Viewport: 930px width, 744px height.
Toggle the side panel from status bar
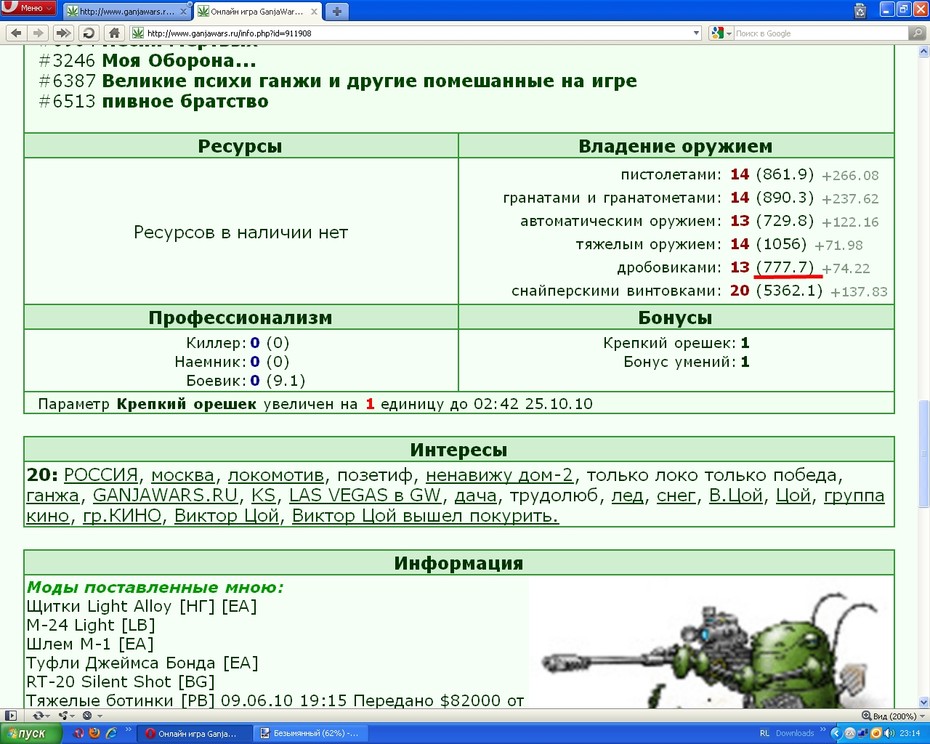tap(10, 716)
